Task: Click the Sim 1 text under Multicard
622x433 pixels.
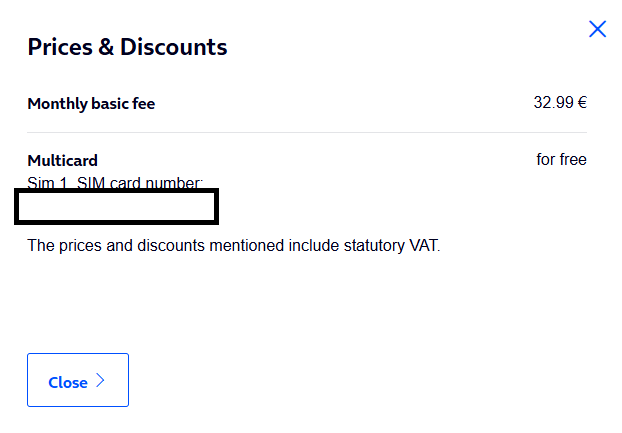Action: point(47,183)
